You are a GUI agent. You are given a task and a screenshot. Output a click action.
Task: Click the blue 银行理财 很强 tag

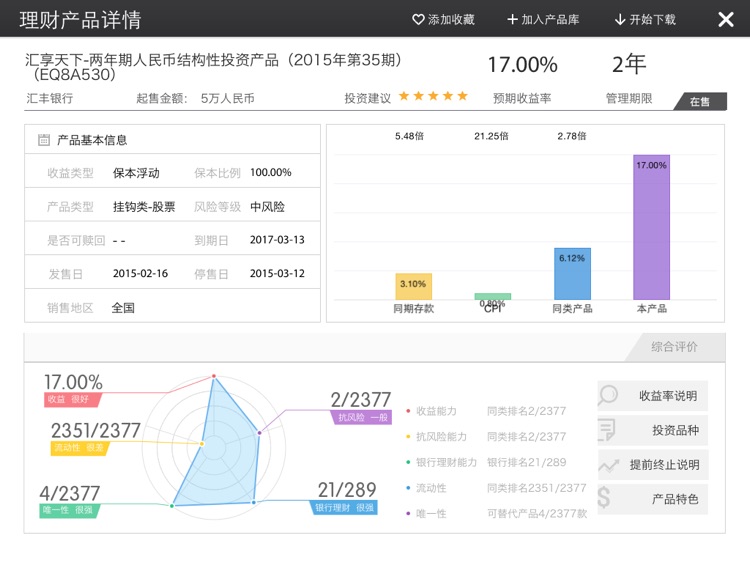click(x=344, y=508)
